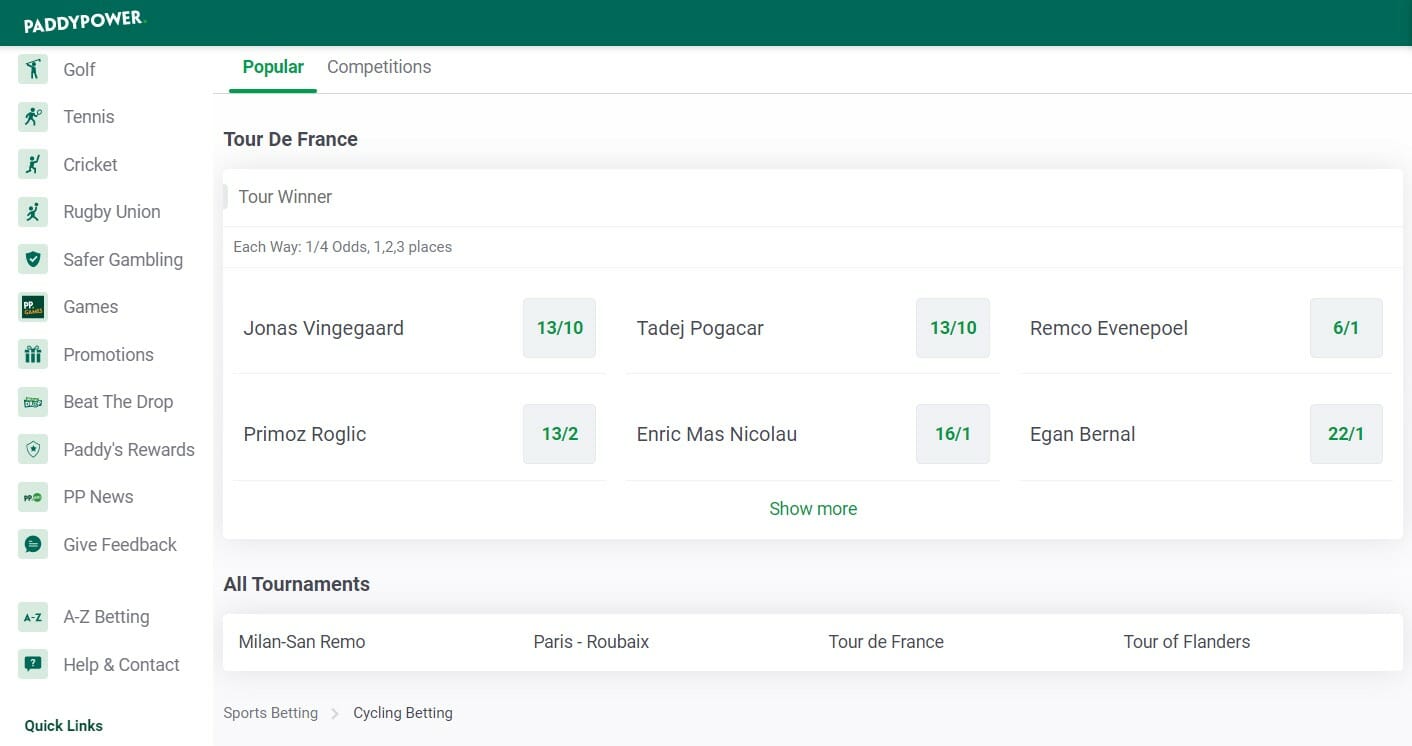
Task: Click the Tour De France section heading
Action: coord(290,139)
